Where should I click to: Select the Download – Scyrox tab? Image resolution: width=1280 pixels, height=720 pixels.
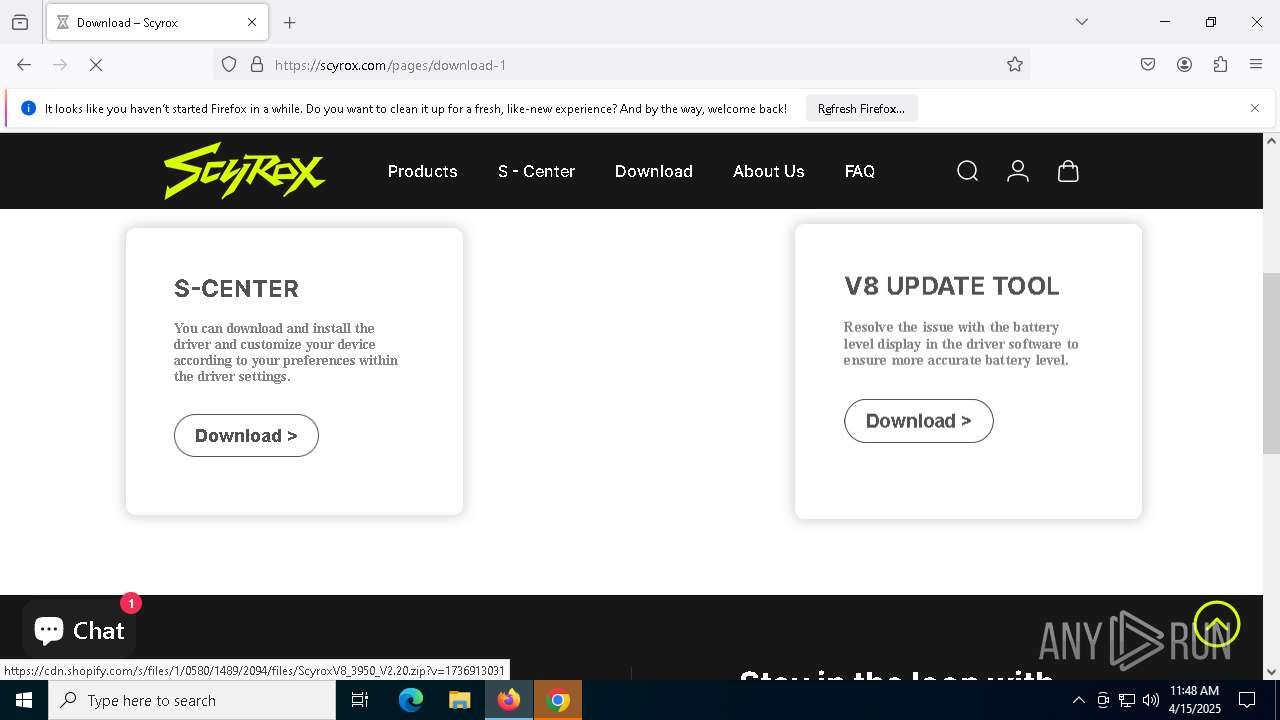point(157,22)
